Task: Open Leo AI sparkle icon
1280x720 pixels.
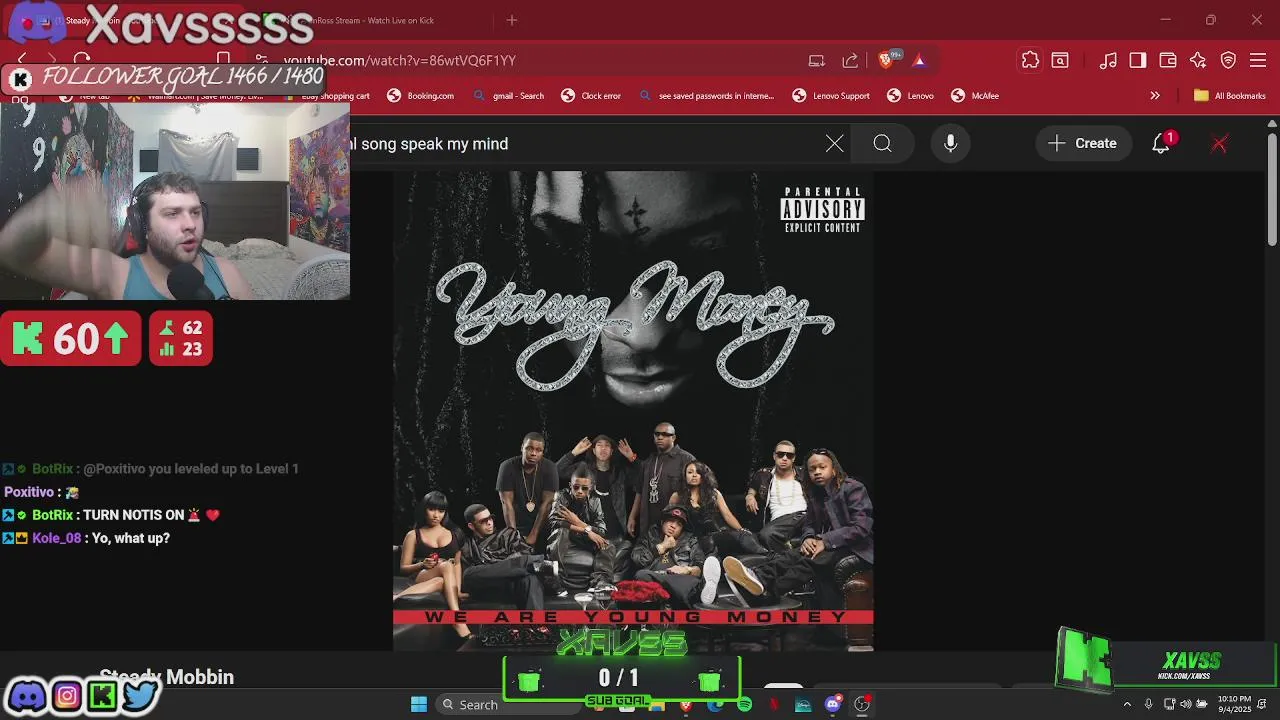Action: pyautogui.click(x=1198, y=60)
